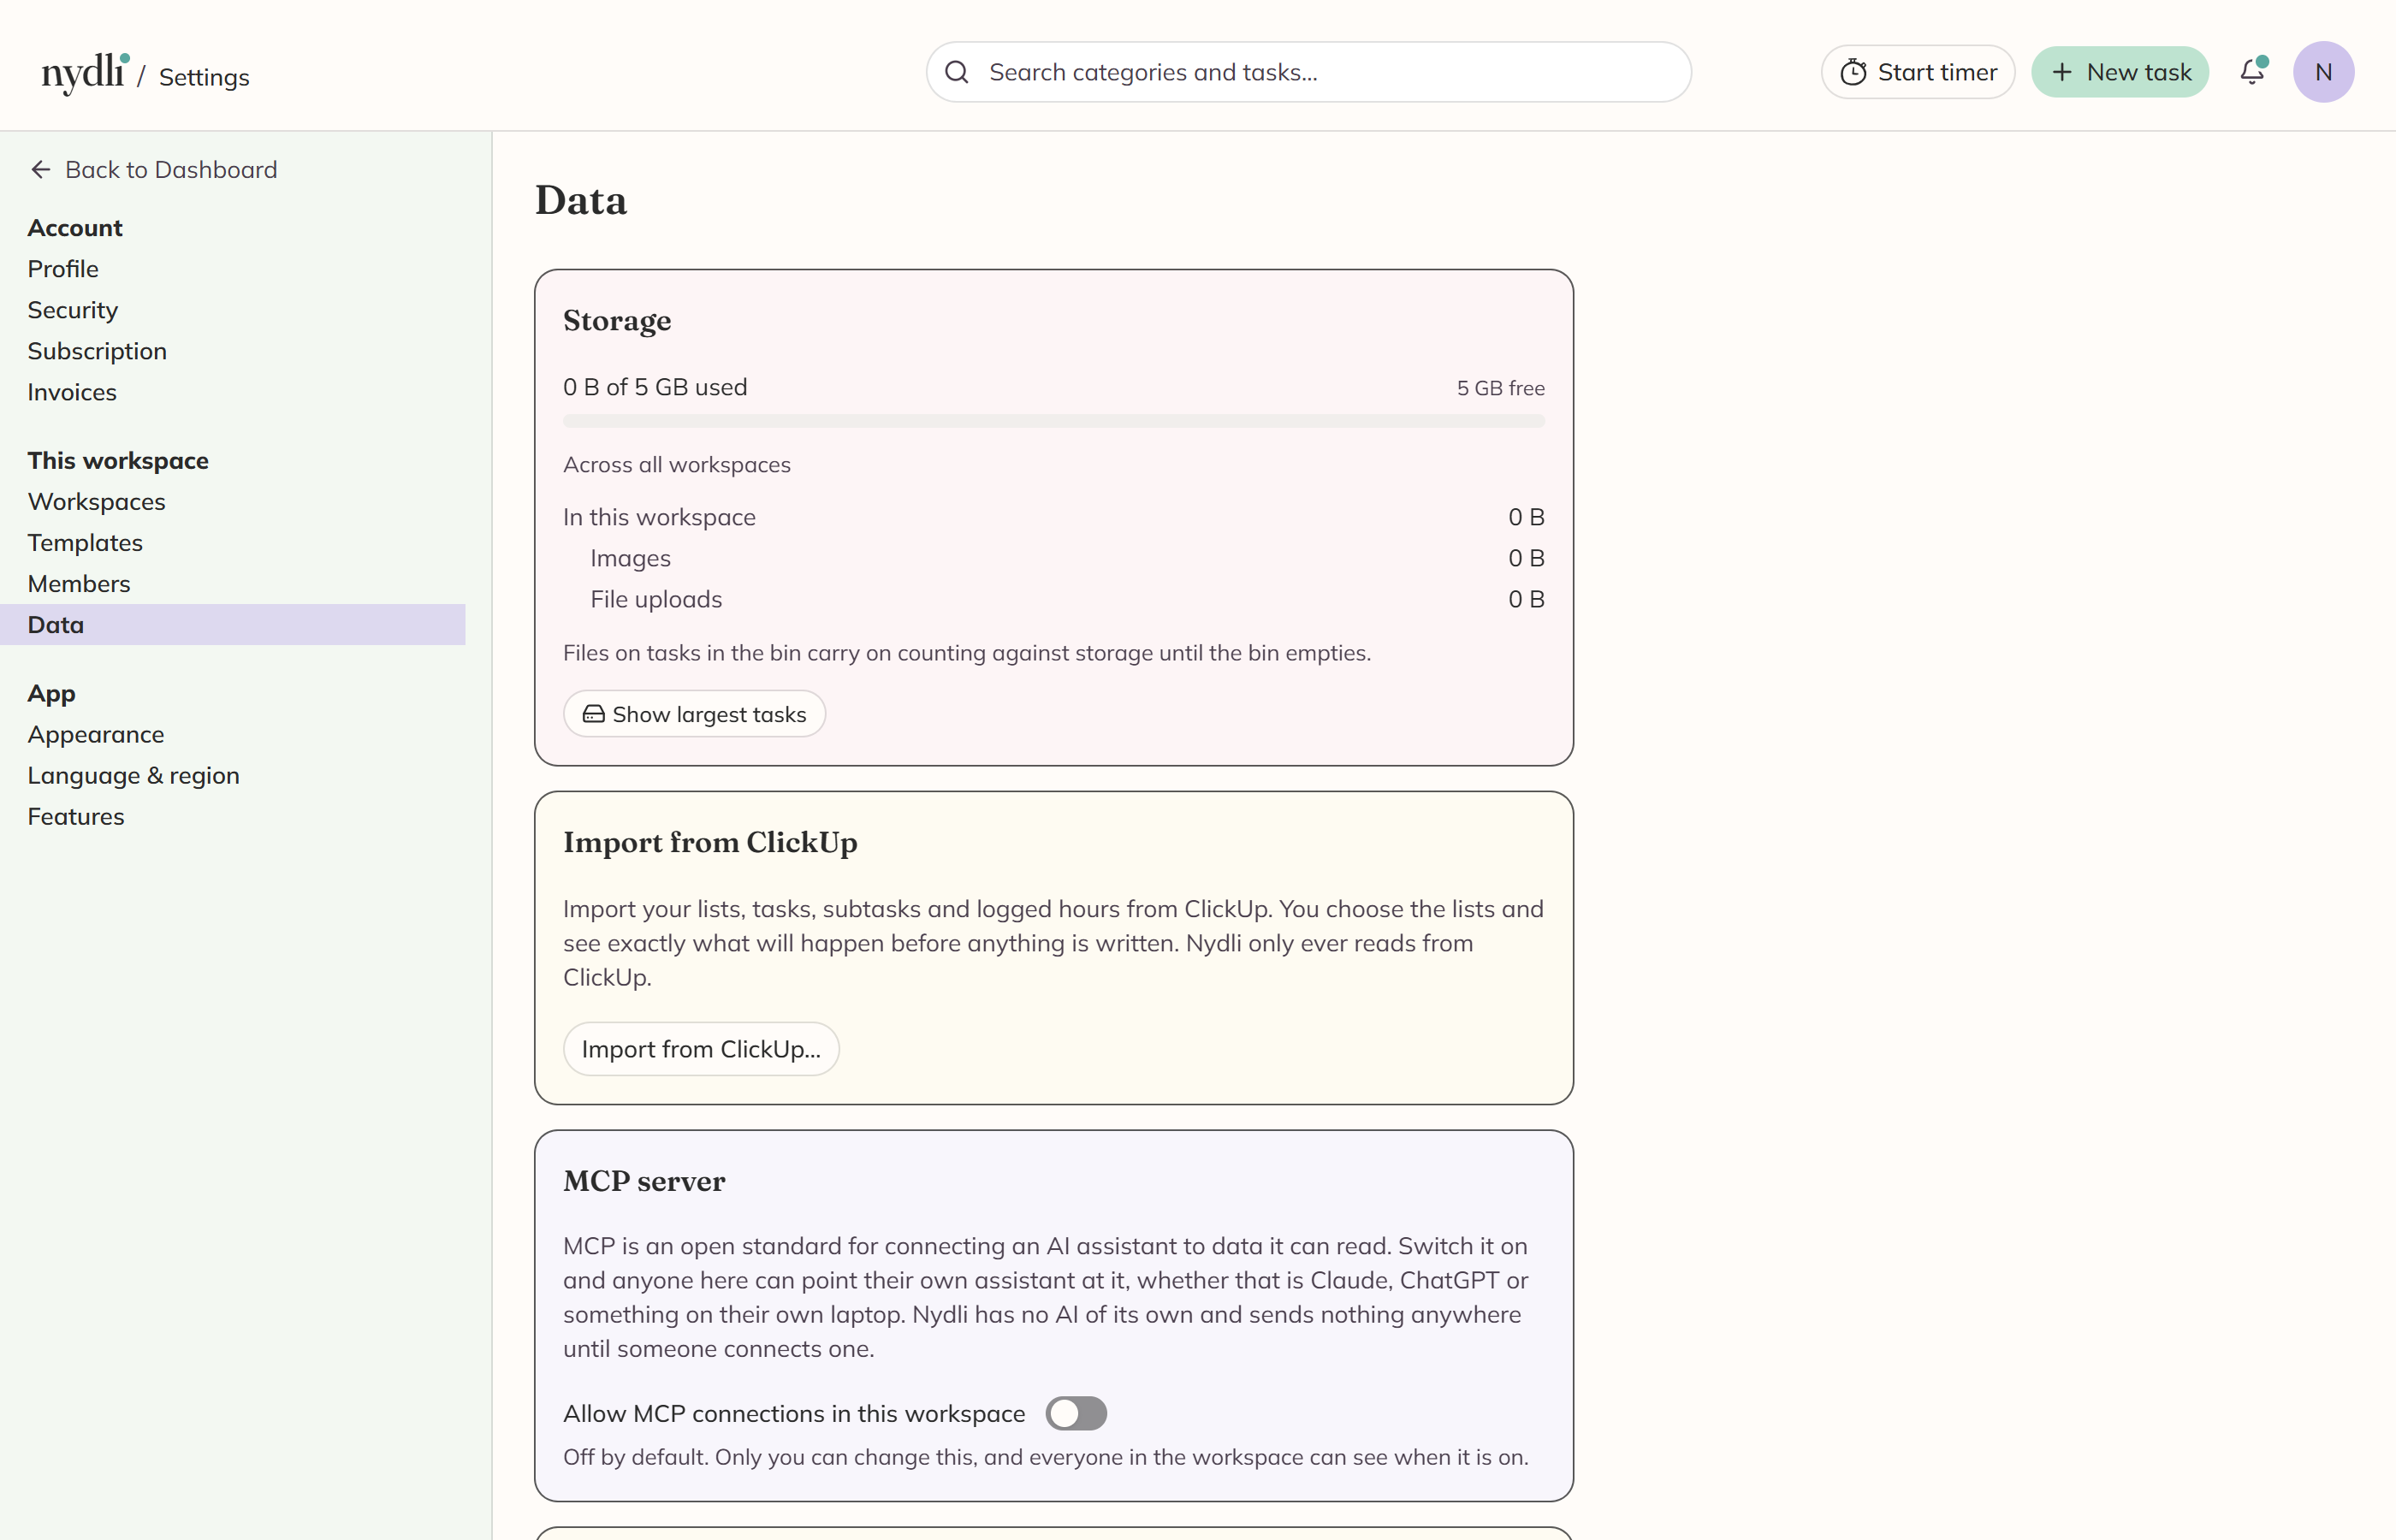Click the 'In this workspace' row
This screenshot has width=2396, height=1540.
(x=1054, y=517)
